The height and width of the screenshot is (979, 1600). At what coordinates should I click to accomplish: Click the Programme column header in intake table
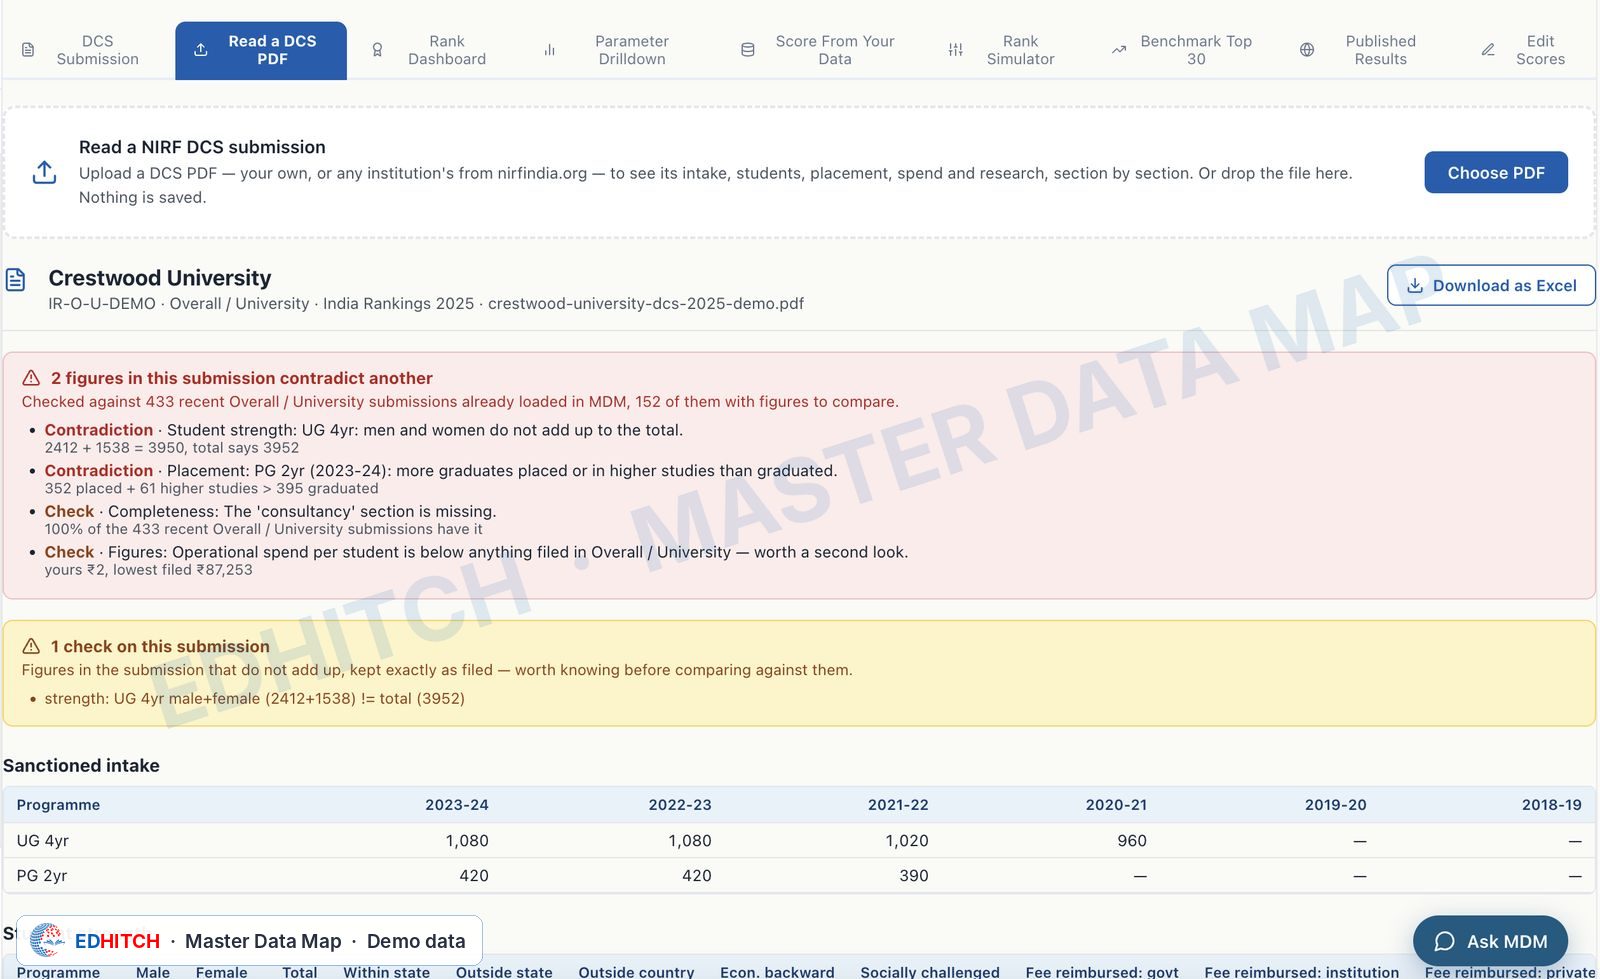(x=58, y=805)
